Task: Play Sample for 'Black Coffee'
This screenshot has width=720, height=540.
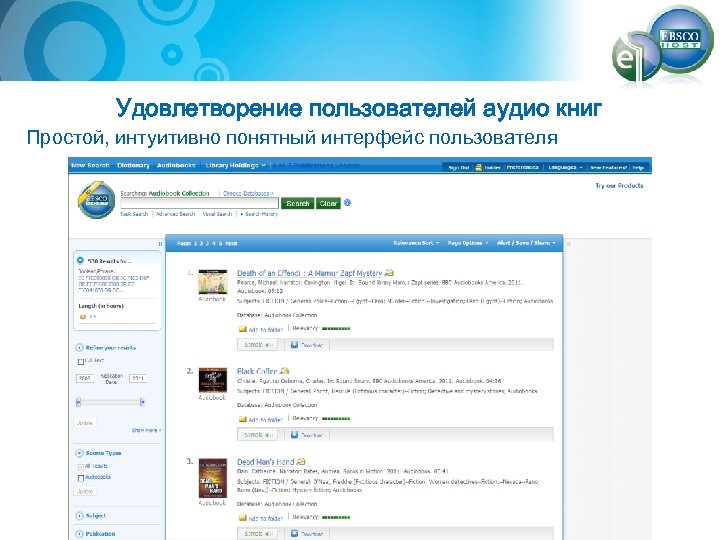Action: pyautogui.click(x=258, y=434)
